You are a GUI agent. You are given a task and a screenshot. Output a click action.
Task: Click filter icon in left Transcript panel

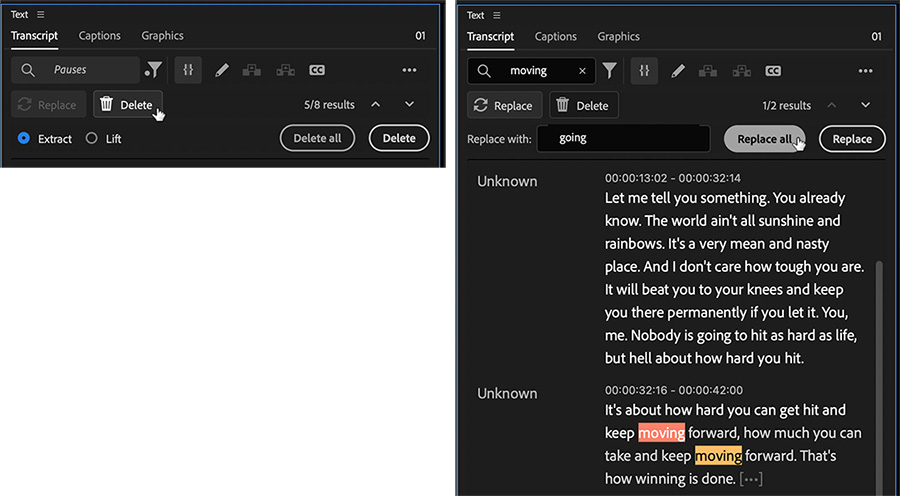pyautogui.click(x=153, y=70)
